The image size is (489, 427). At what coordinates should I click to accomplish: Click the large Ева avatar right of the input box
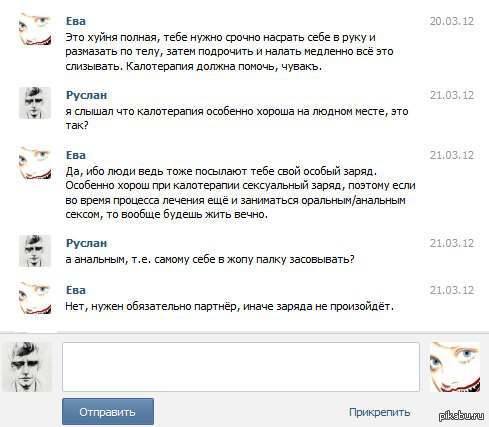pos(455,367)
